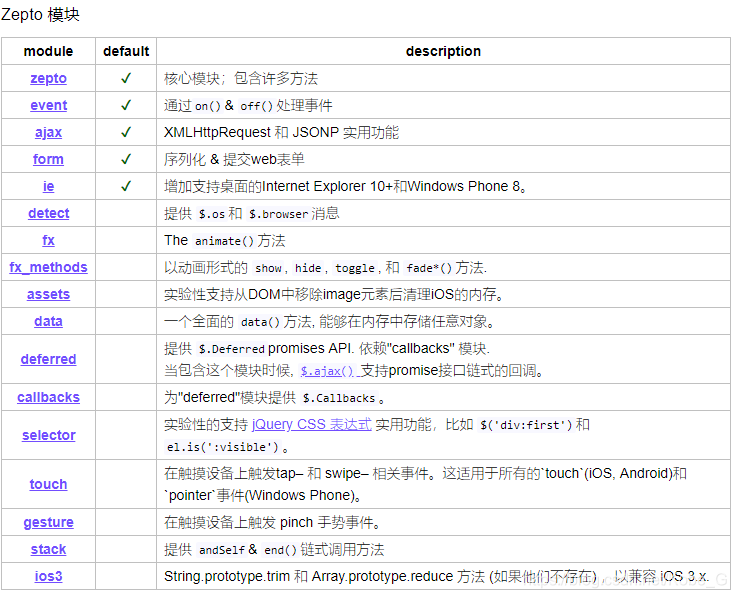This screenshot has width=736, height=598.
Task: Click the $.browser code snippet
Action: 278,214
